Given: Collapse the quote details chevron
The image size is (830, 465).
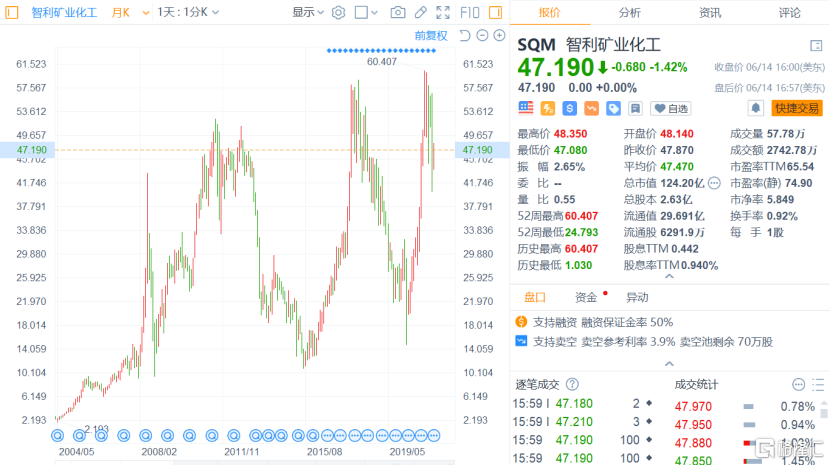Looking at the screenshot, I should point(669,276).
